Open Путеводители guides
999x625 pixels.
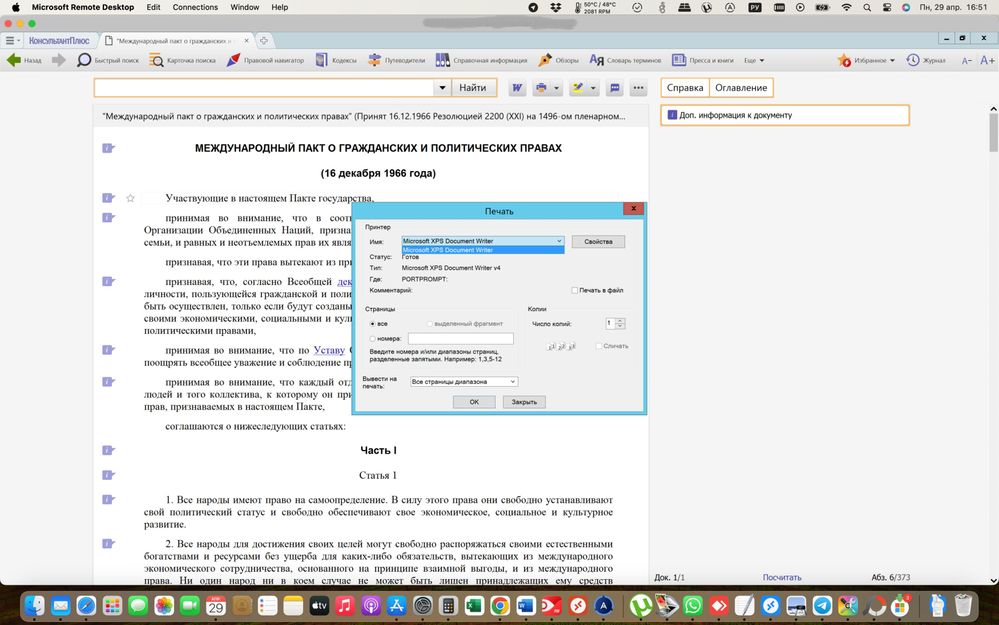click(396, 60)
